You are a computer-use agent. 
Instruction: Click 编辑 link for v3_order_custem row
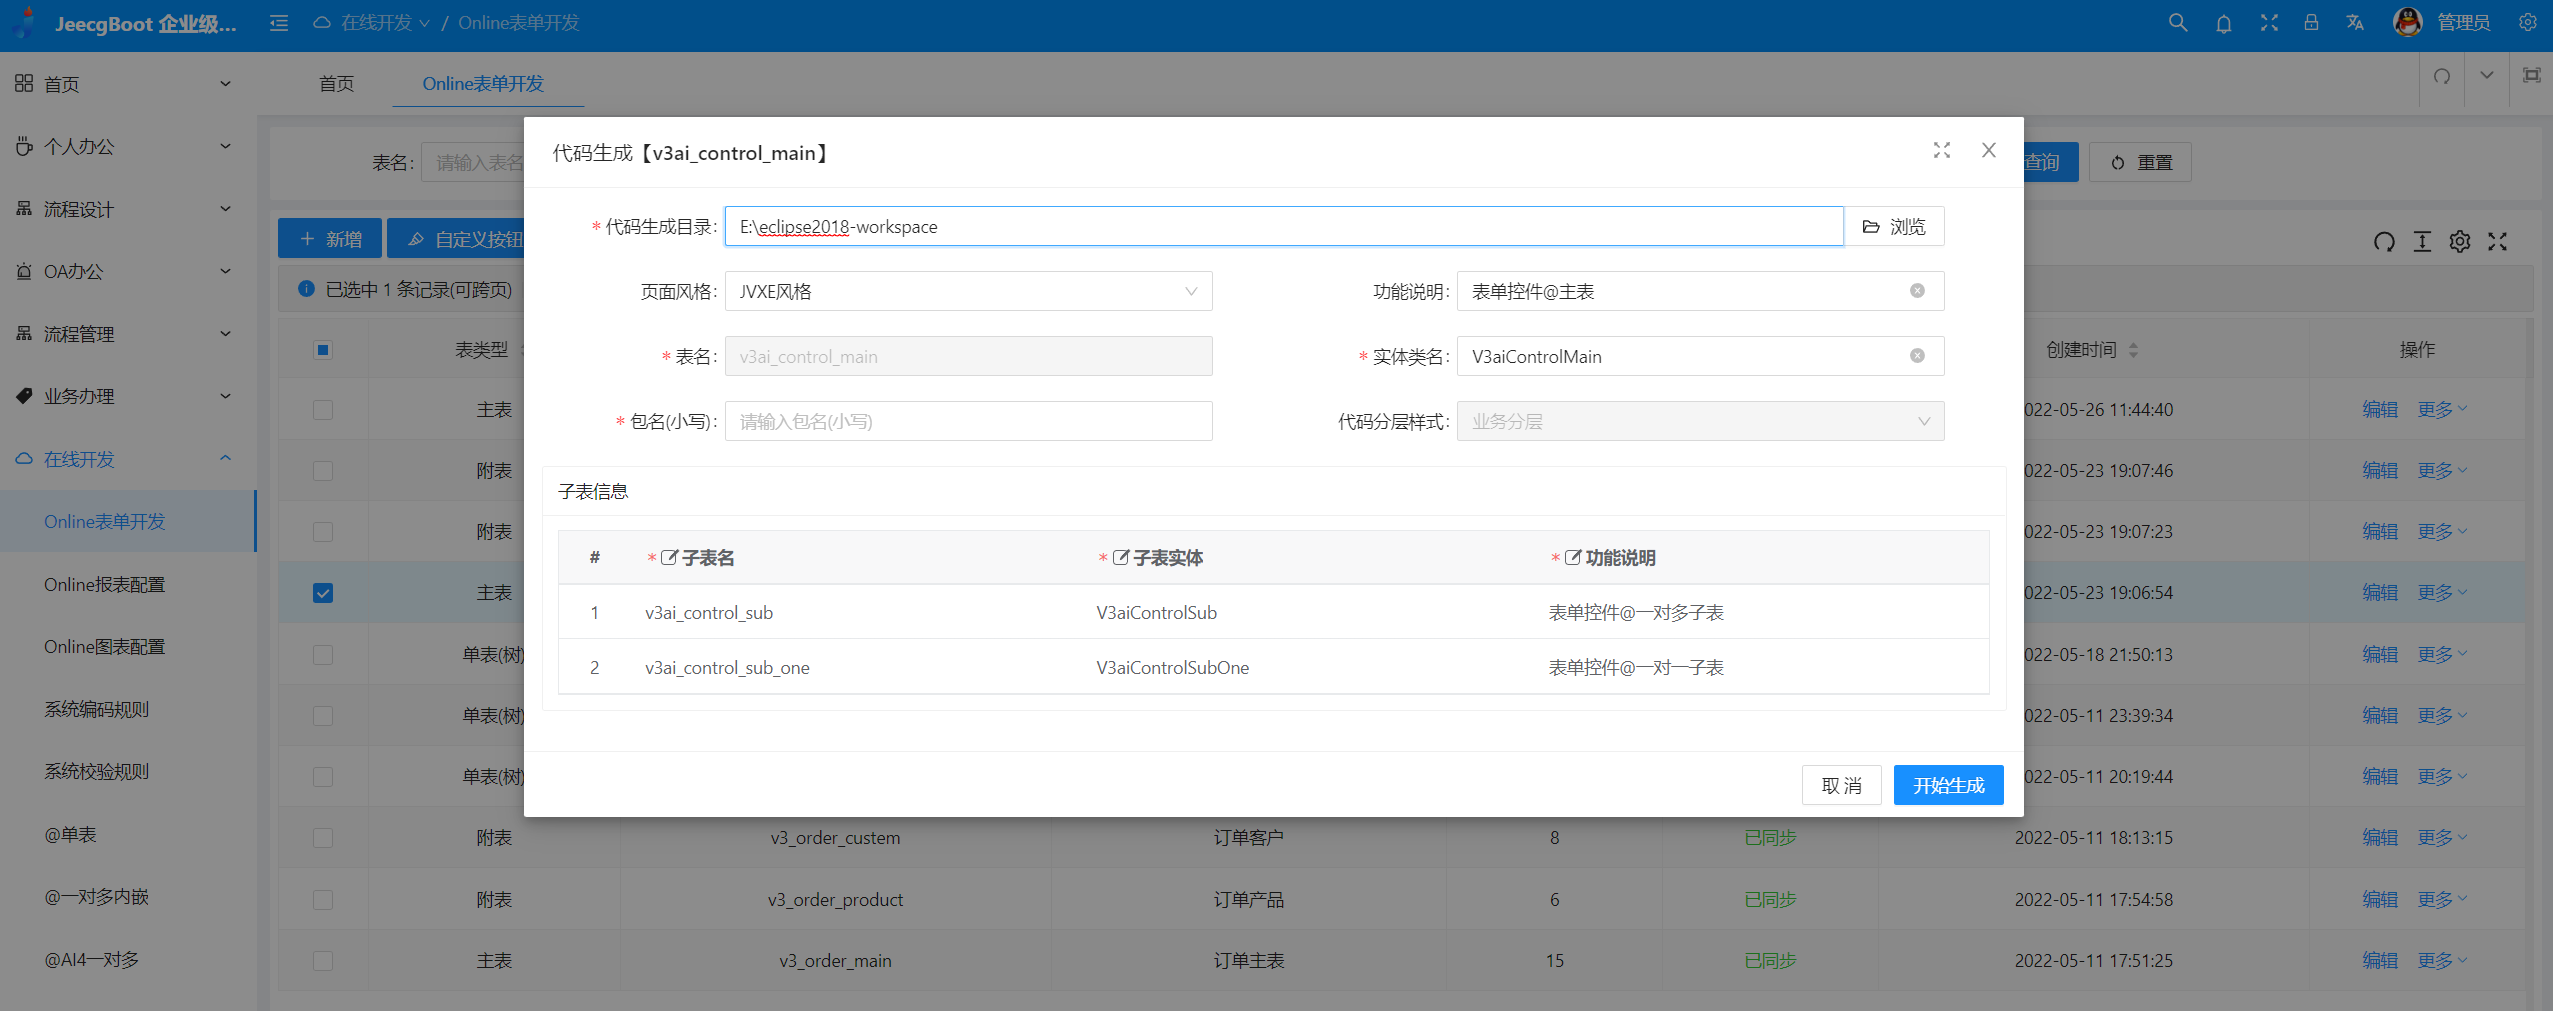coord(2380,838)
